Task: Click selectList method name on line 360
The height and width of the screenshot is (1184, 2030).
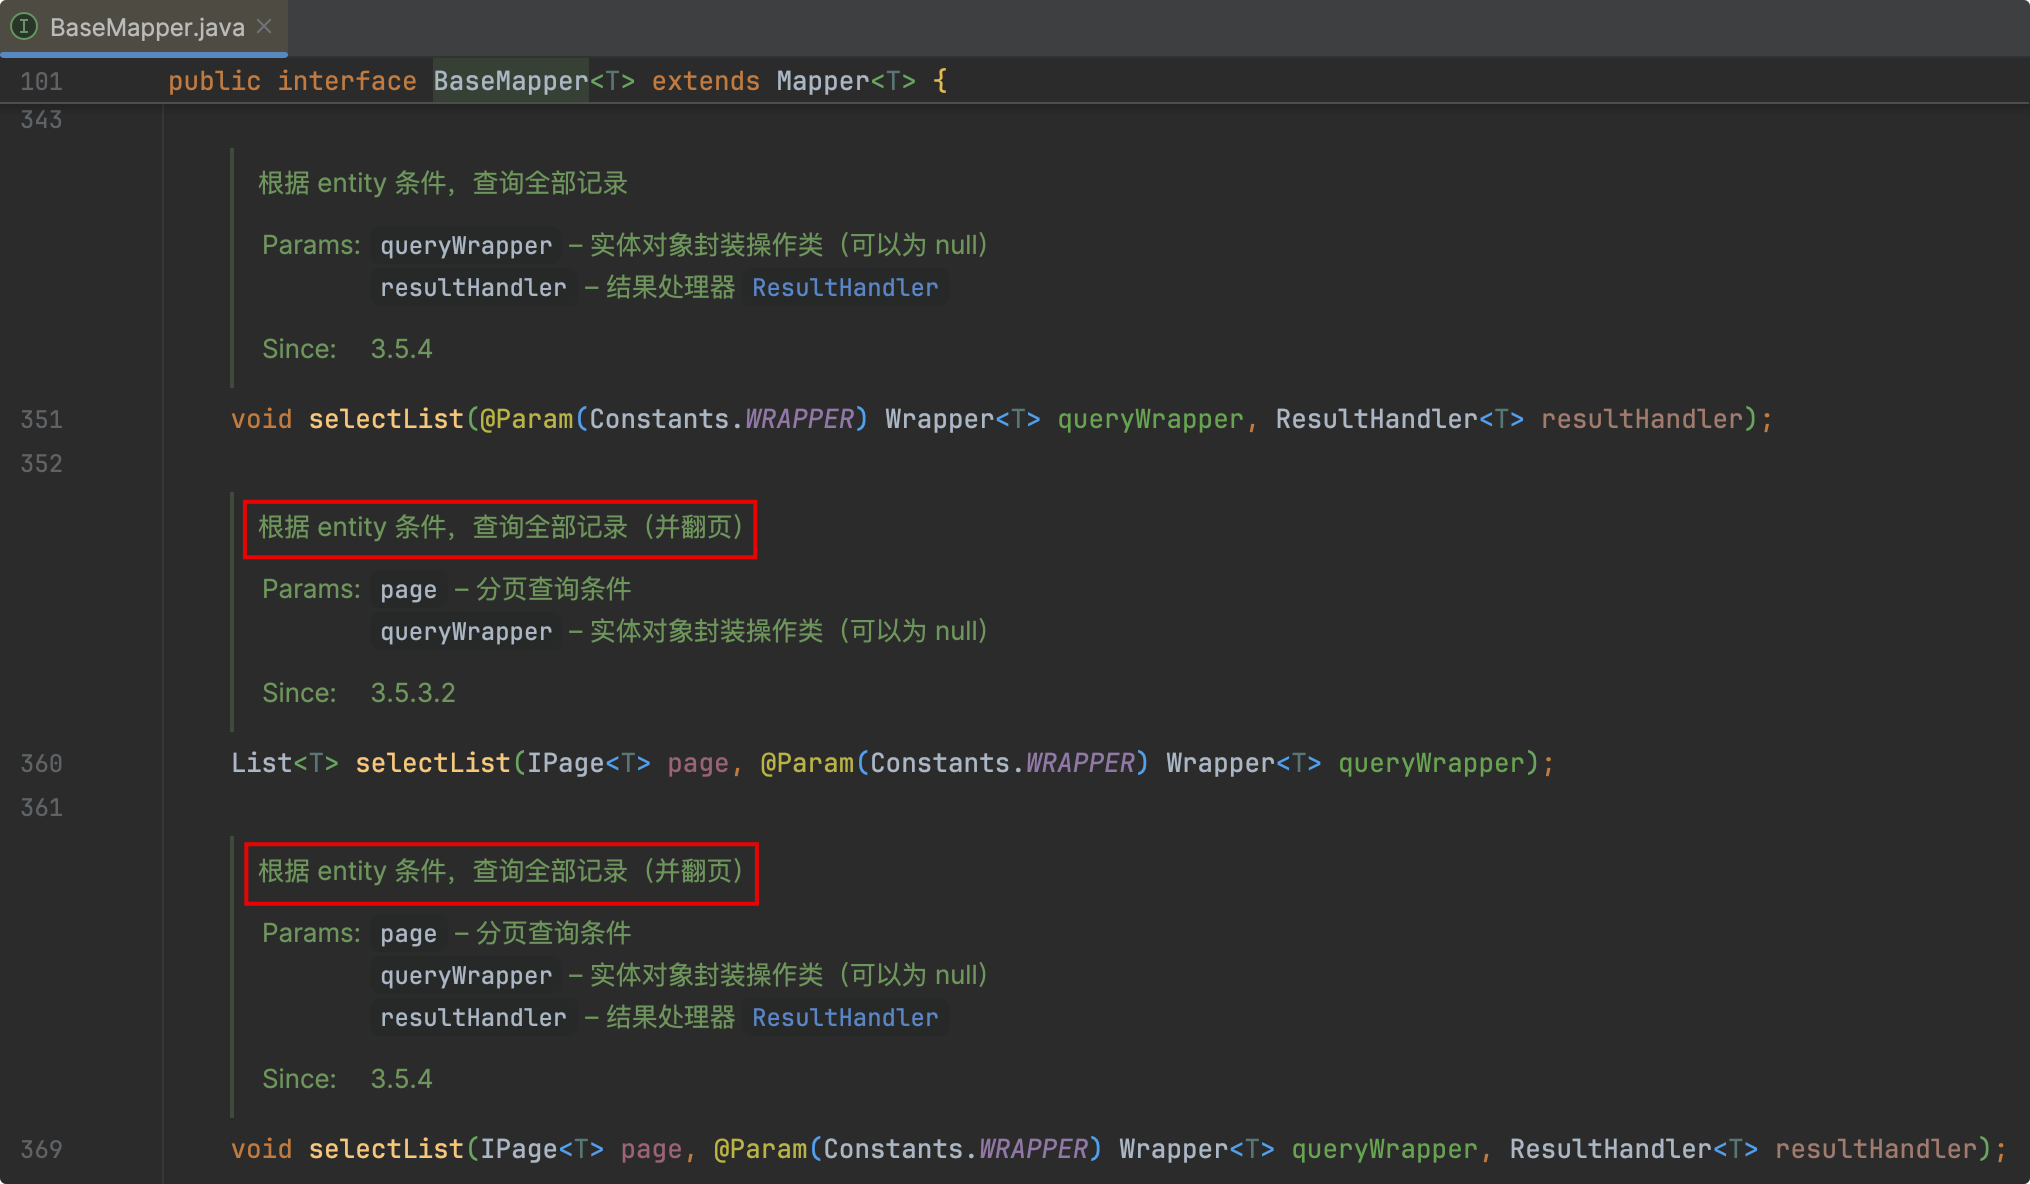Action: [432, 763]
